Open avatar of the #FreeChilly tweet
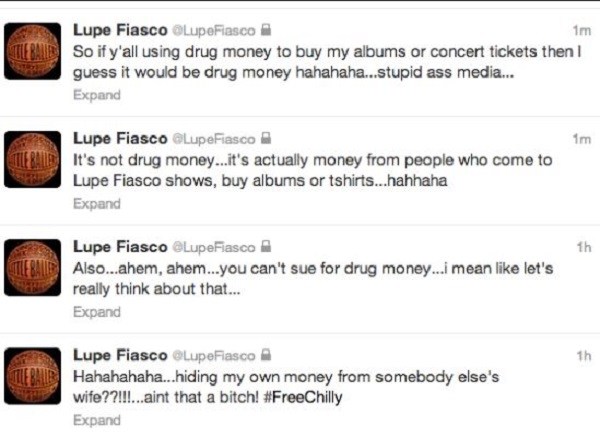This screenshot has width=600, height=438. (33, 376)
